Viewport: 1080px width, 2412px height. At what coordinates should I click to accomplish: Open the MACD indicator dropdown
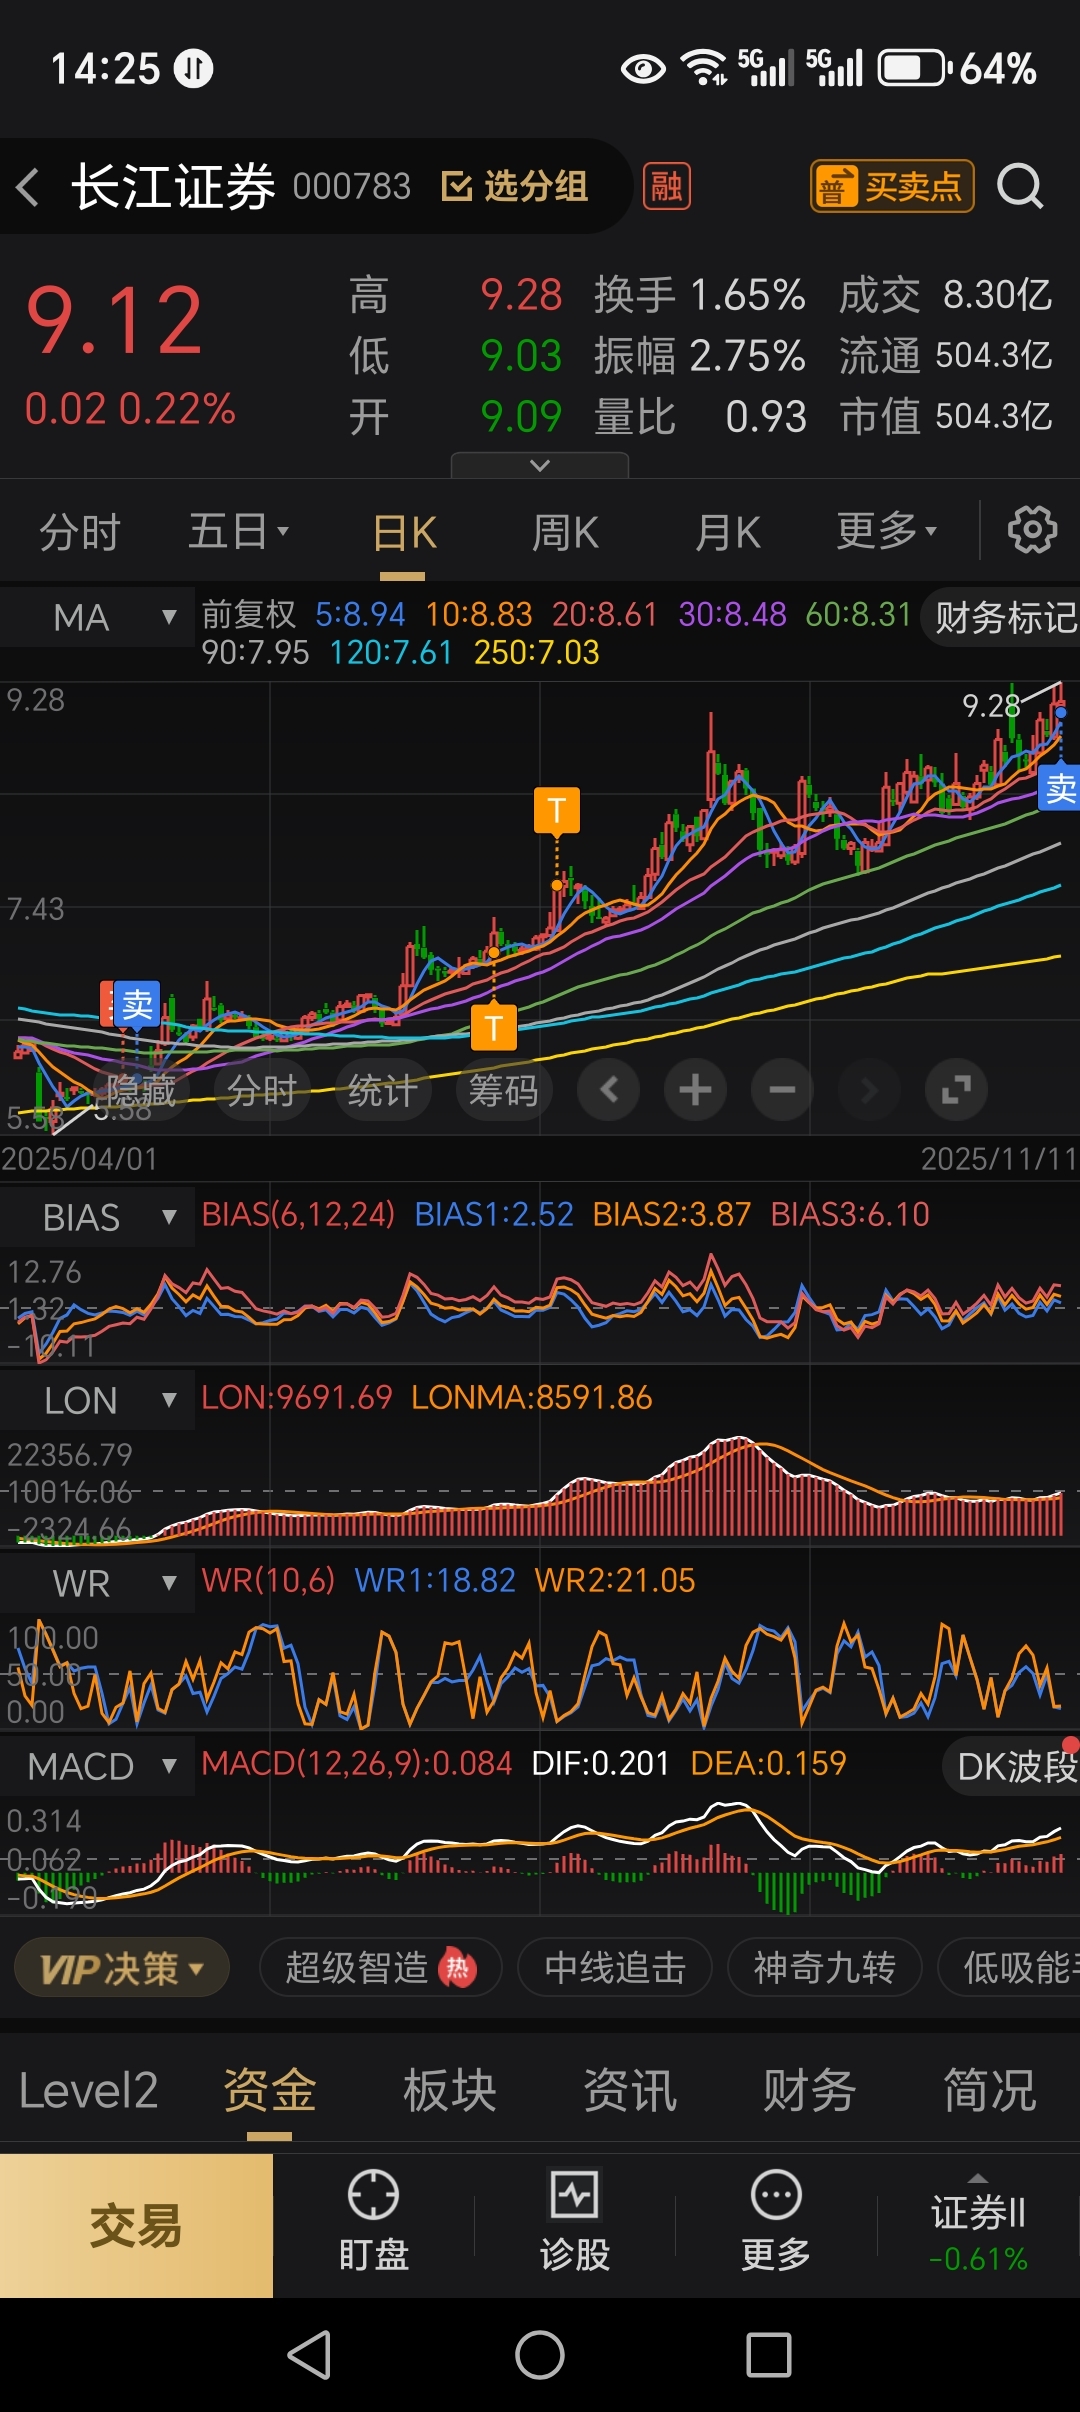tap(97, 1766)
